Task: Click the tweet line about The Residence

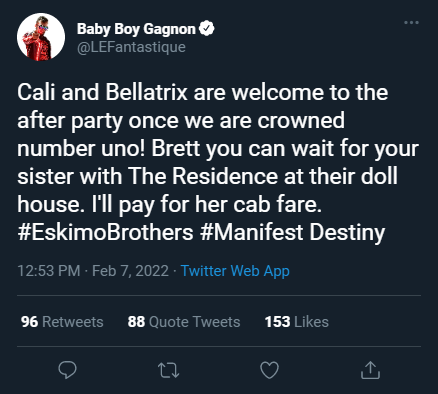Action: tap(207, 176)
